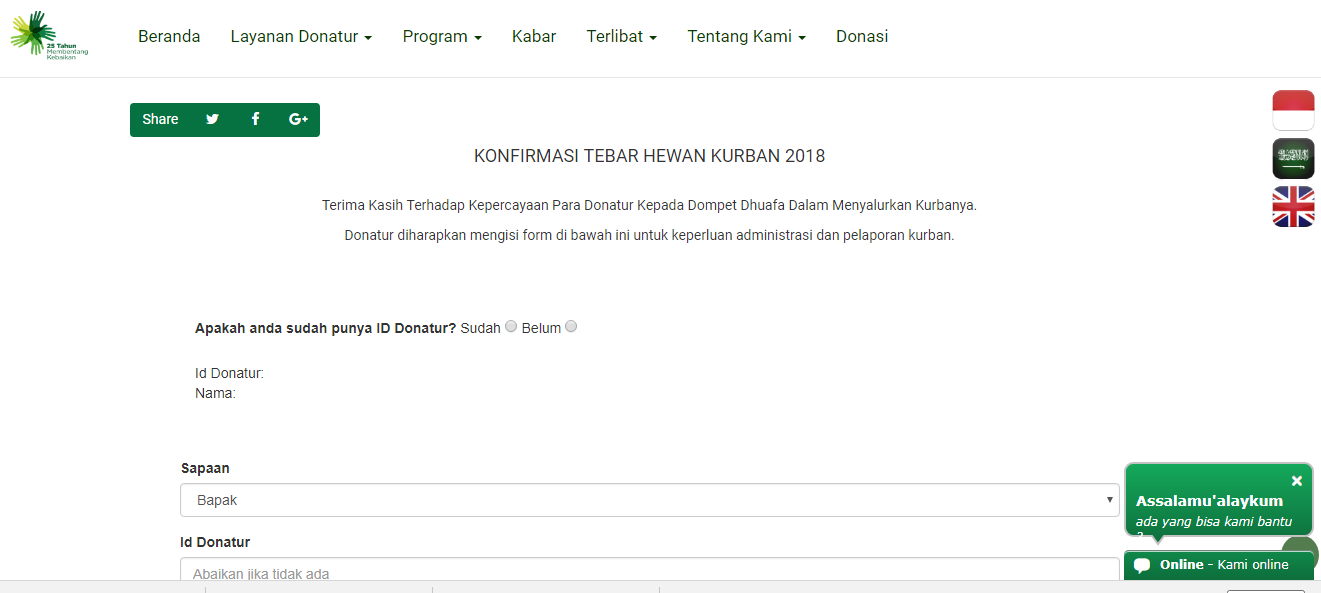
Task: Share the page on Google Plus
Action: tap(298, 119)
